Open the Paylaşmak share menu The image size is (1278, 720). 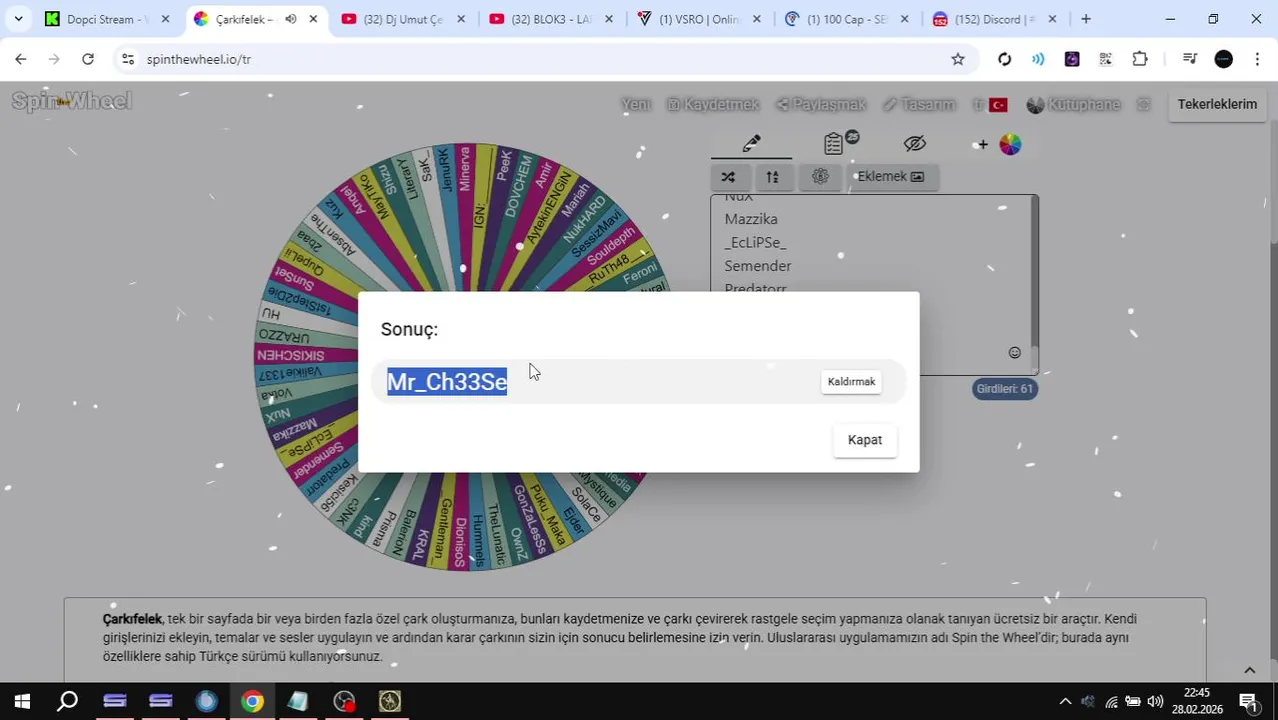(x=821, y=104)
